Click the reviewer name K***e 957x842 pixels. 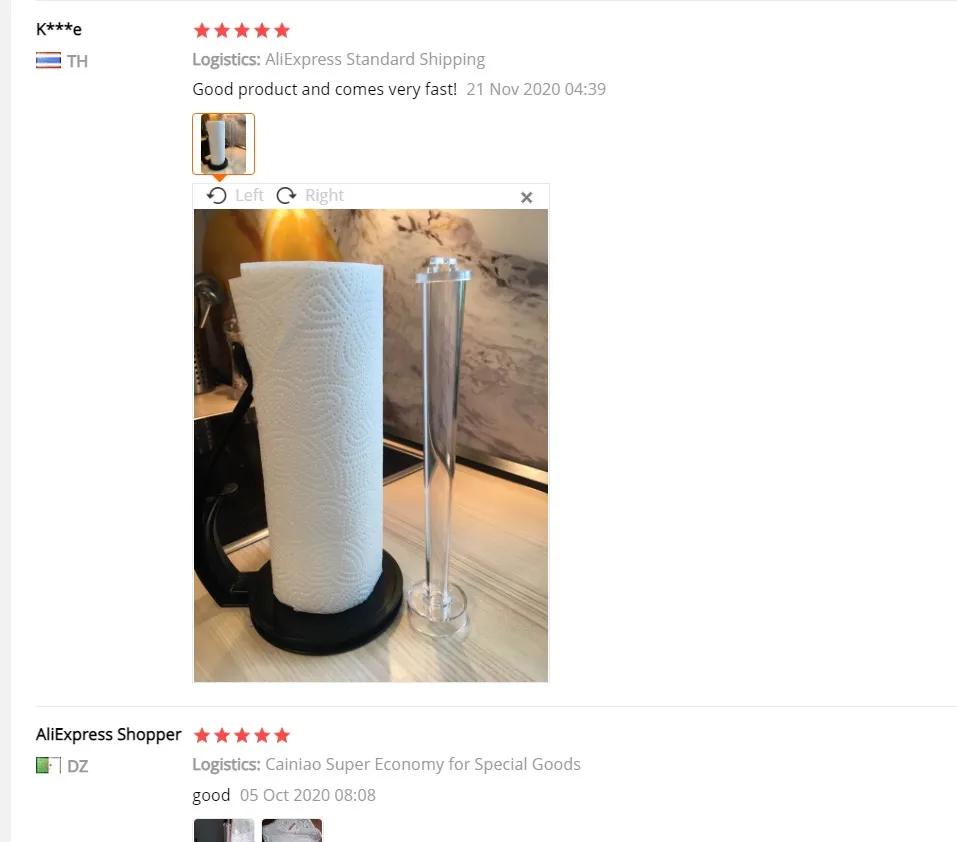click(x=59, y=29)
